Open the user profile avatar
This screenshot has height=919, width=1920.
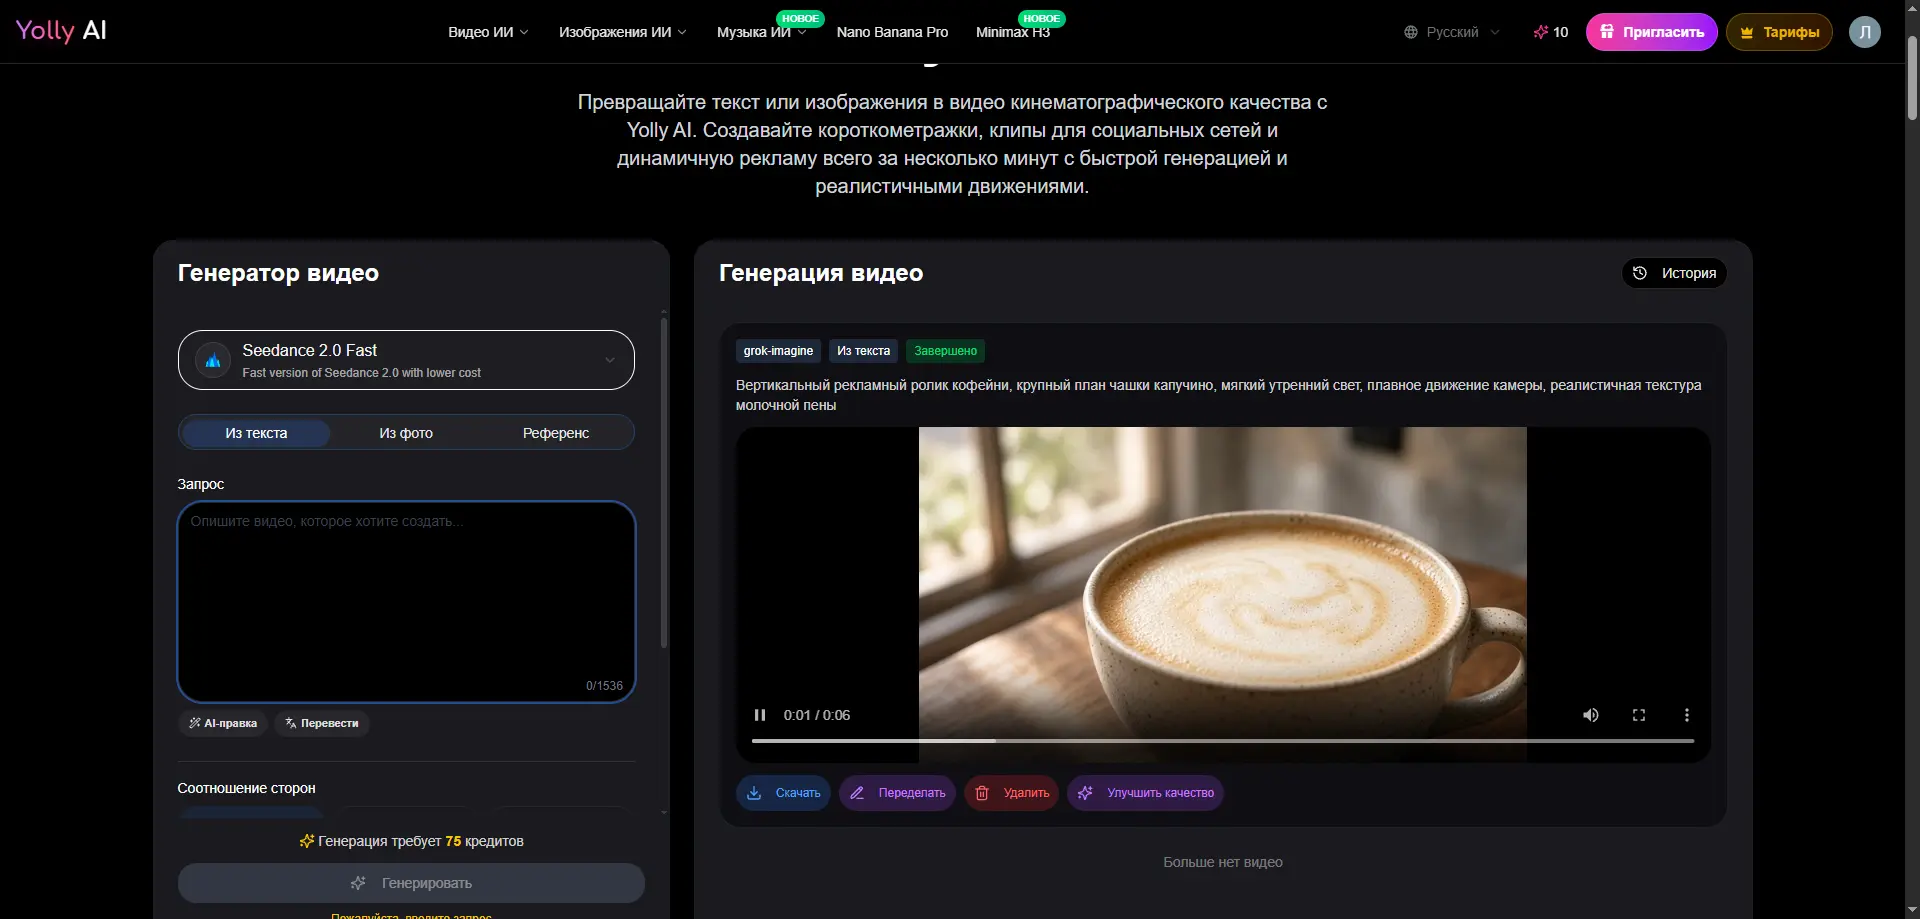point(1865,32)
